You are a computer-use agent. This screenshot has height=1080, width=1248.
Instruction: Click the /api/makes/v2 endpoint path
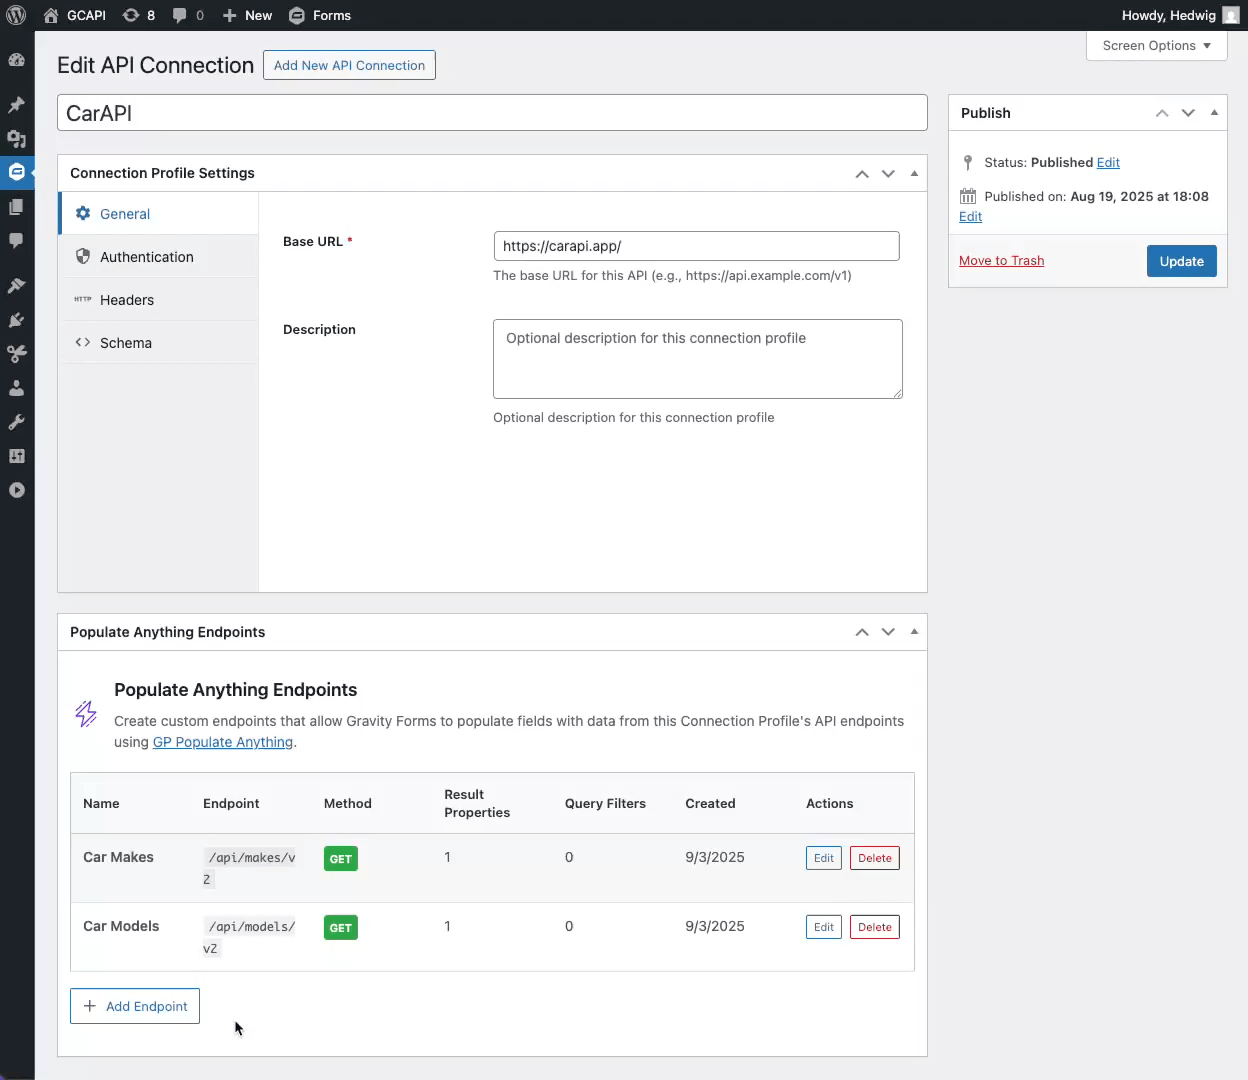250,868
